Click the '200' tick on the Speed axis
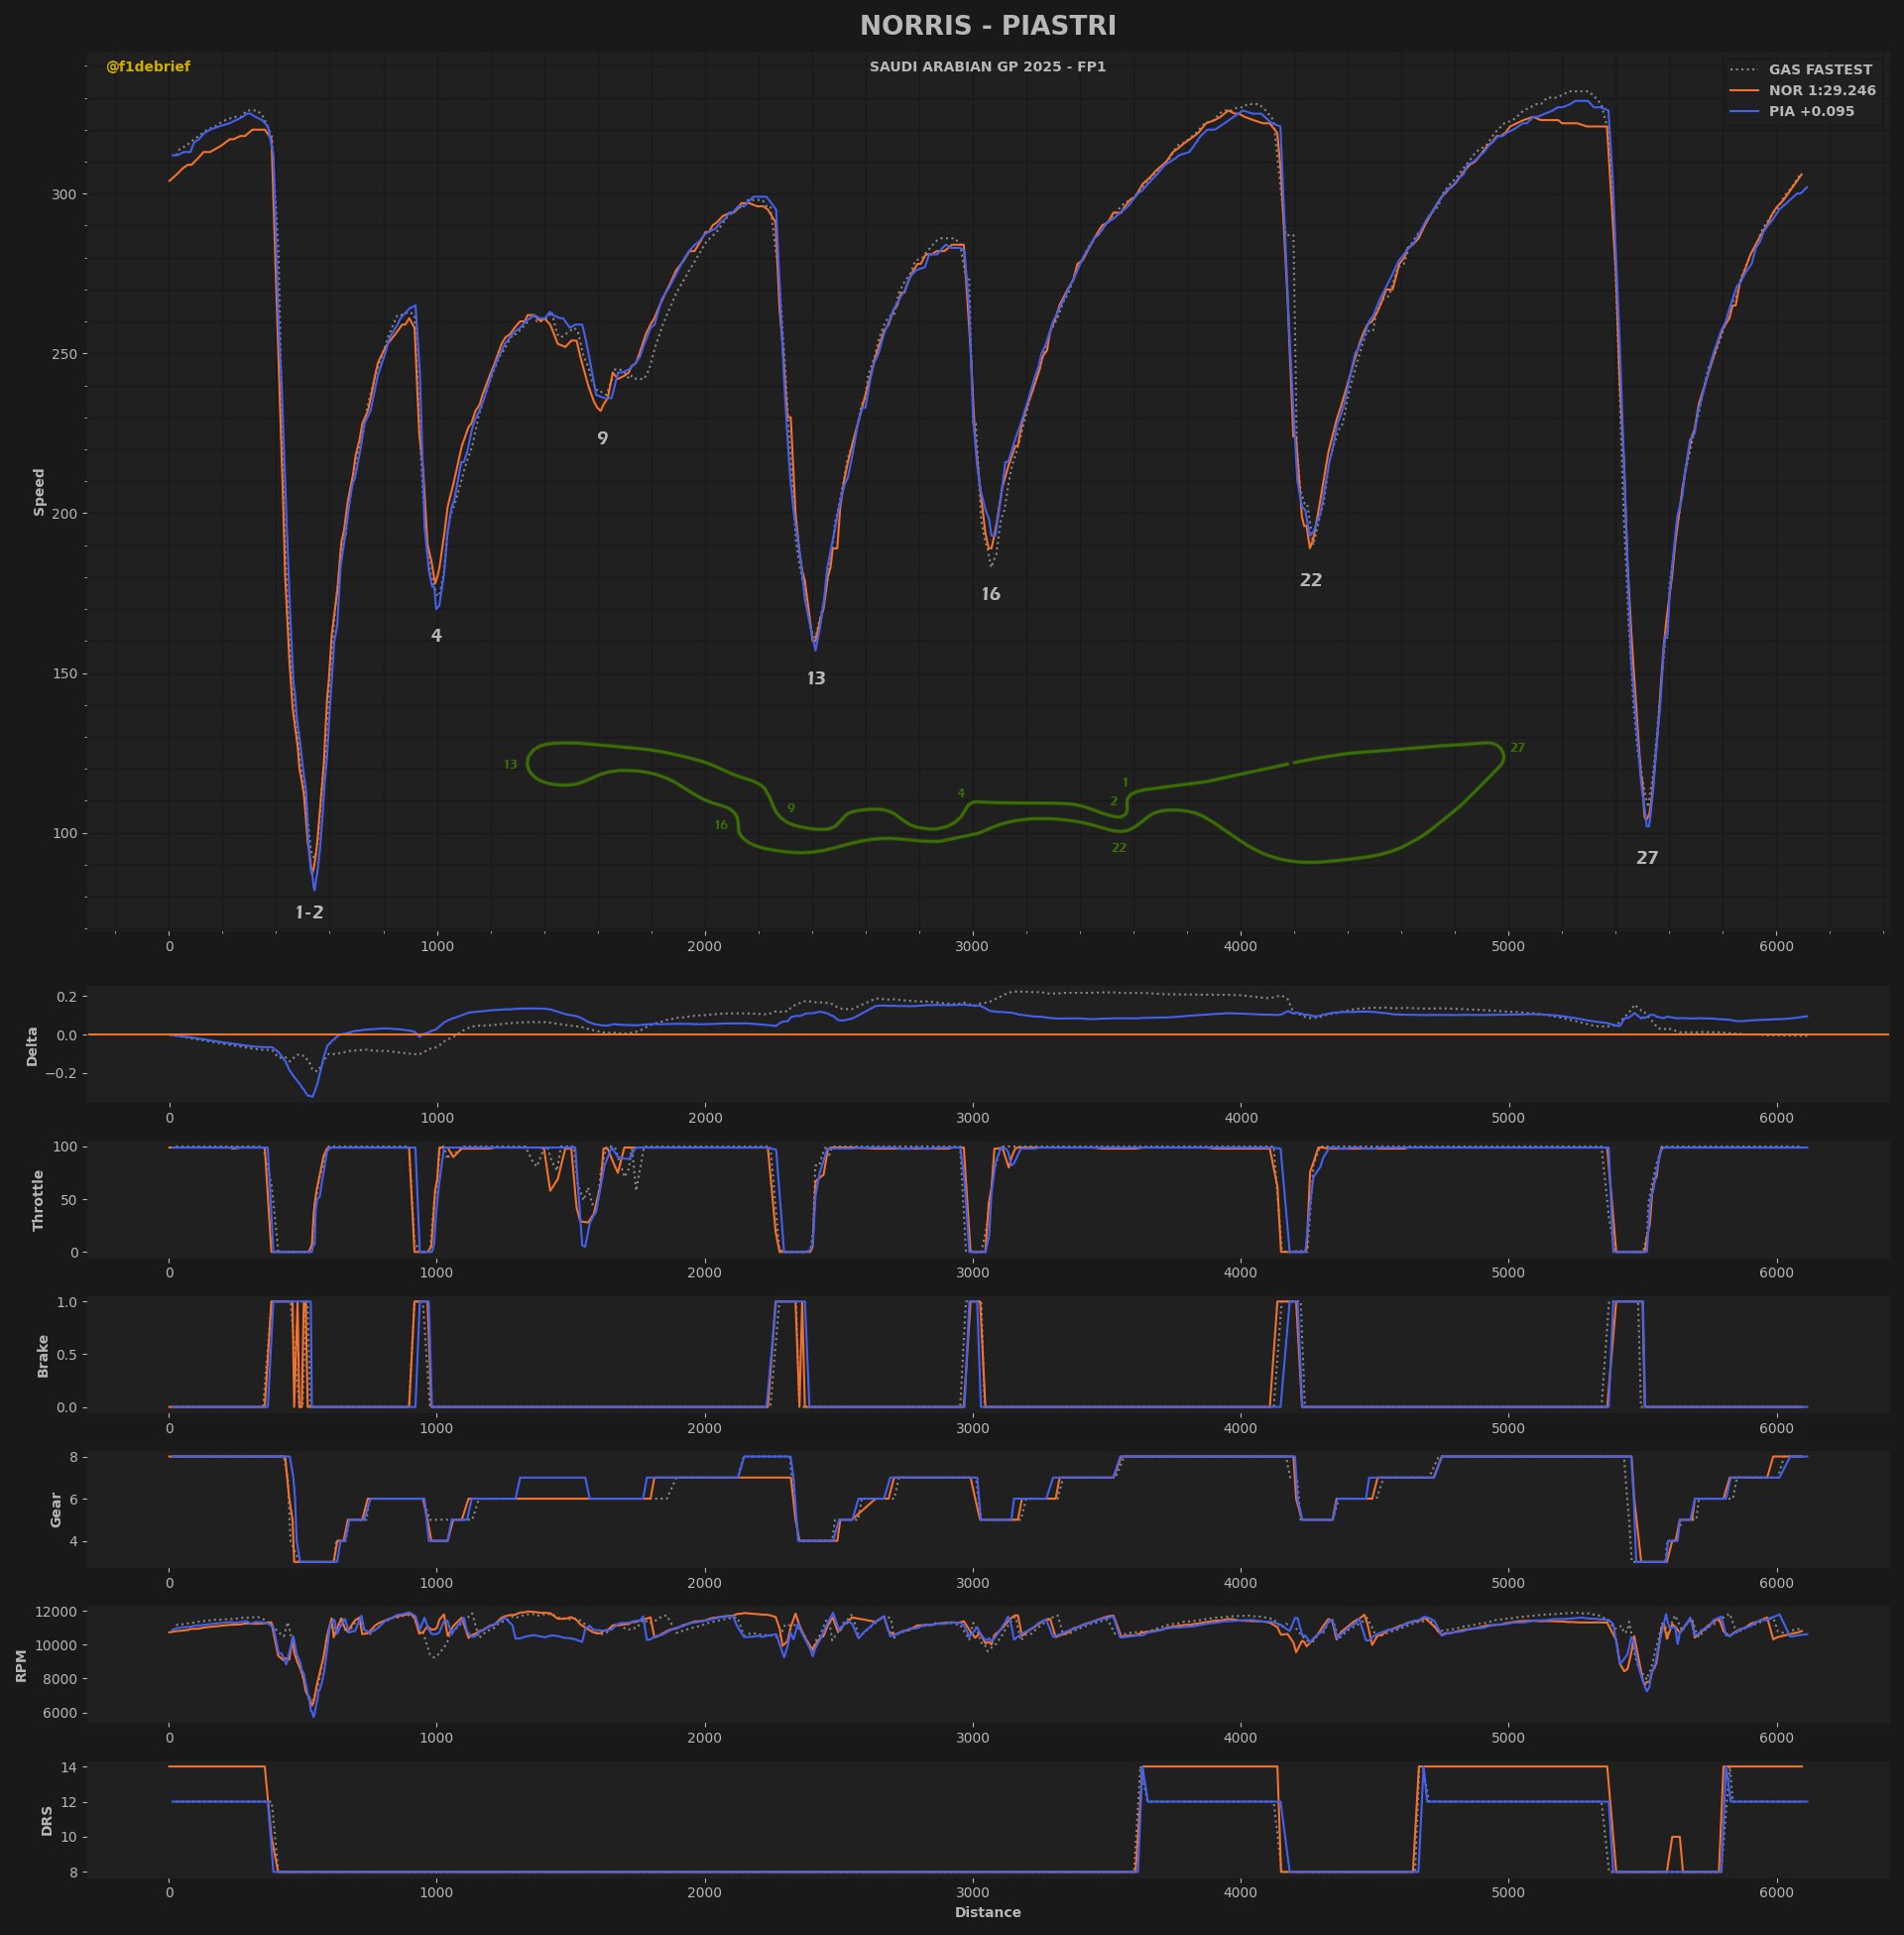The image size is (1904, 1935). point(63,514)
